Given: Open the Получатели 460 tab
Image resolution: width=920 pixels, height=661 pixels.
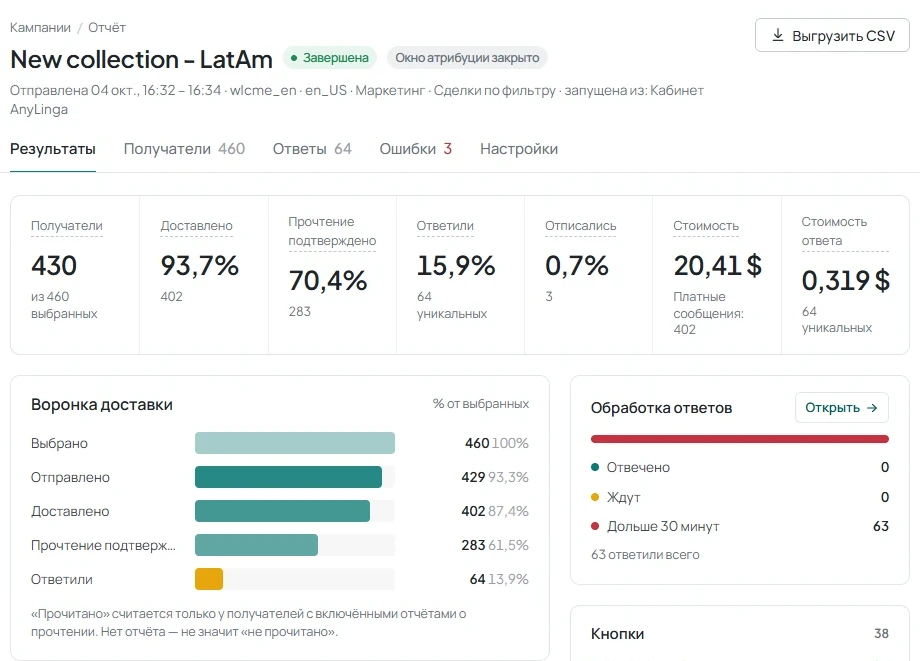Looking at the screenshot, I should [184, 149].
